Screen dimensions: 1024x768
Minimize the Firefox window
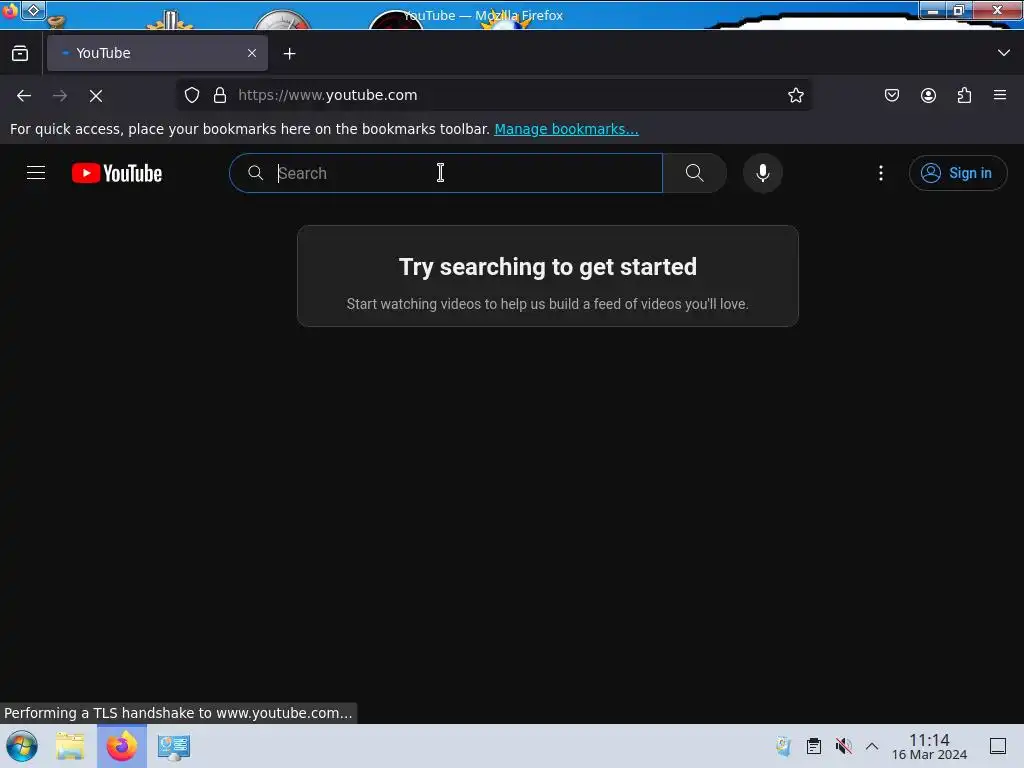coord(933,10)
